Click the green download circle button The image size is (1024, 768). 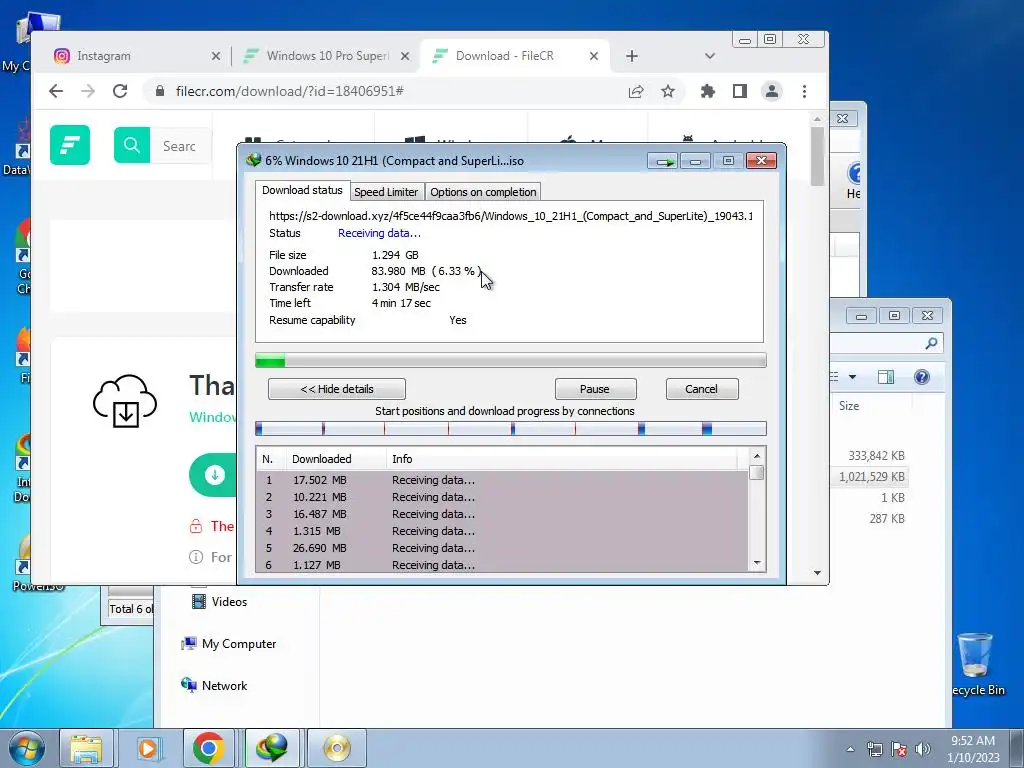(214, 475)
